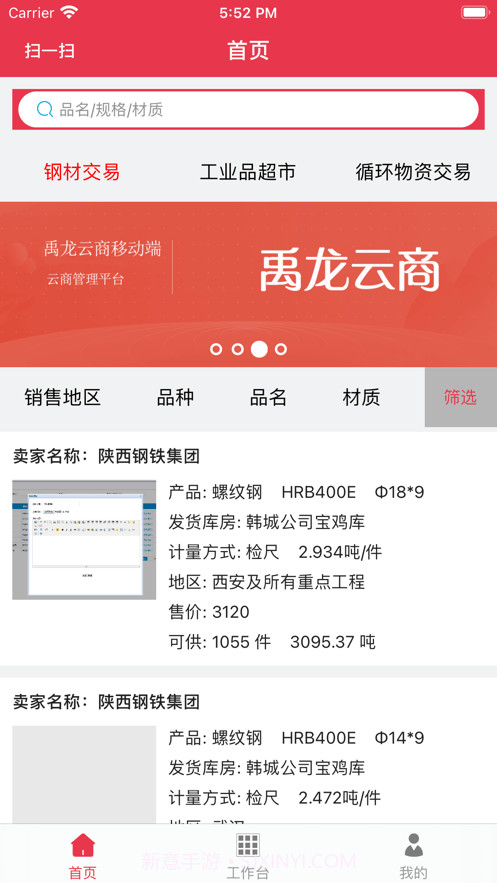Viewport: 497px width, 883px height.
Task: Open the 销售地区 filter dropdown
Action: point(62,398)
